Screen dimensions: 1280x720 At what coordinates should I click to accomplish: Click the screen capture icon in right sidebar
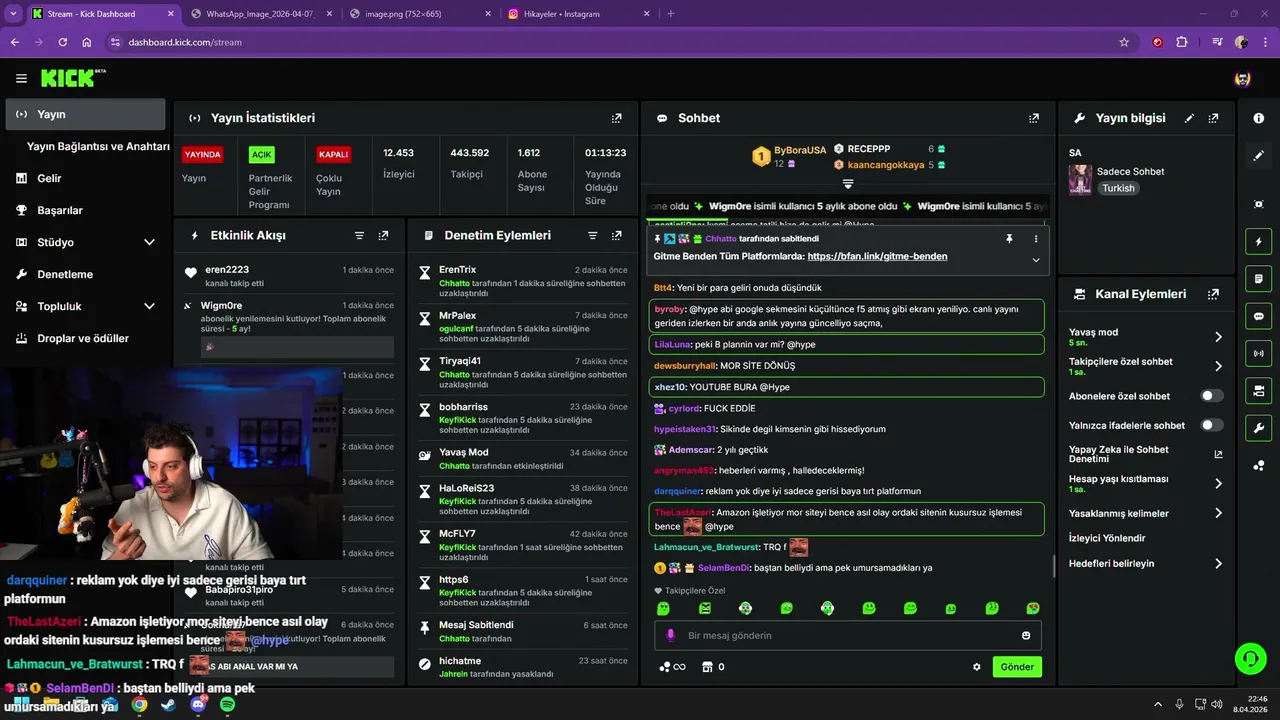pos(1259,204)
